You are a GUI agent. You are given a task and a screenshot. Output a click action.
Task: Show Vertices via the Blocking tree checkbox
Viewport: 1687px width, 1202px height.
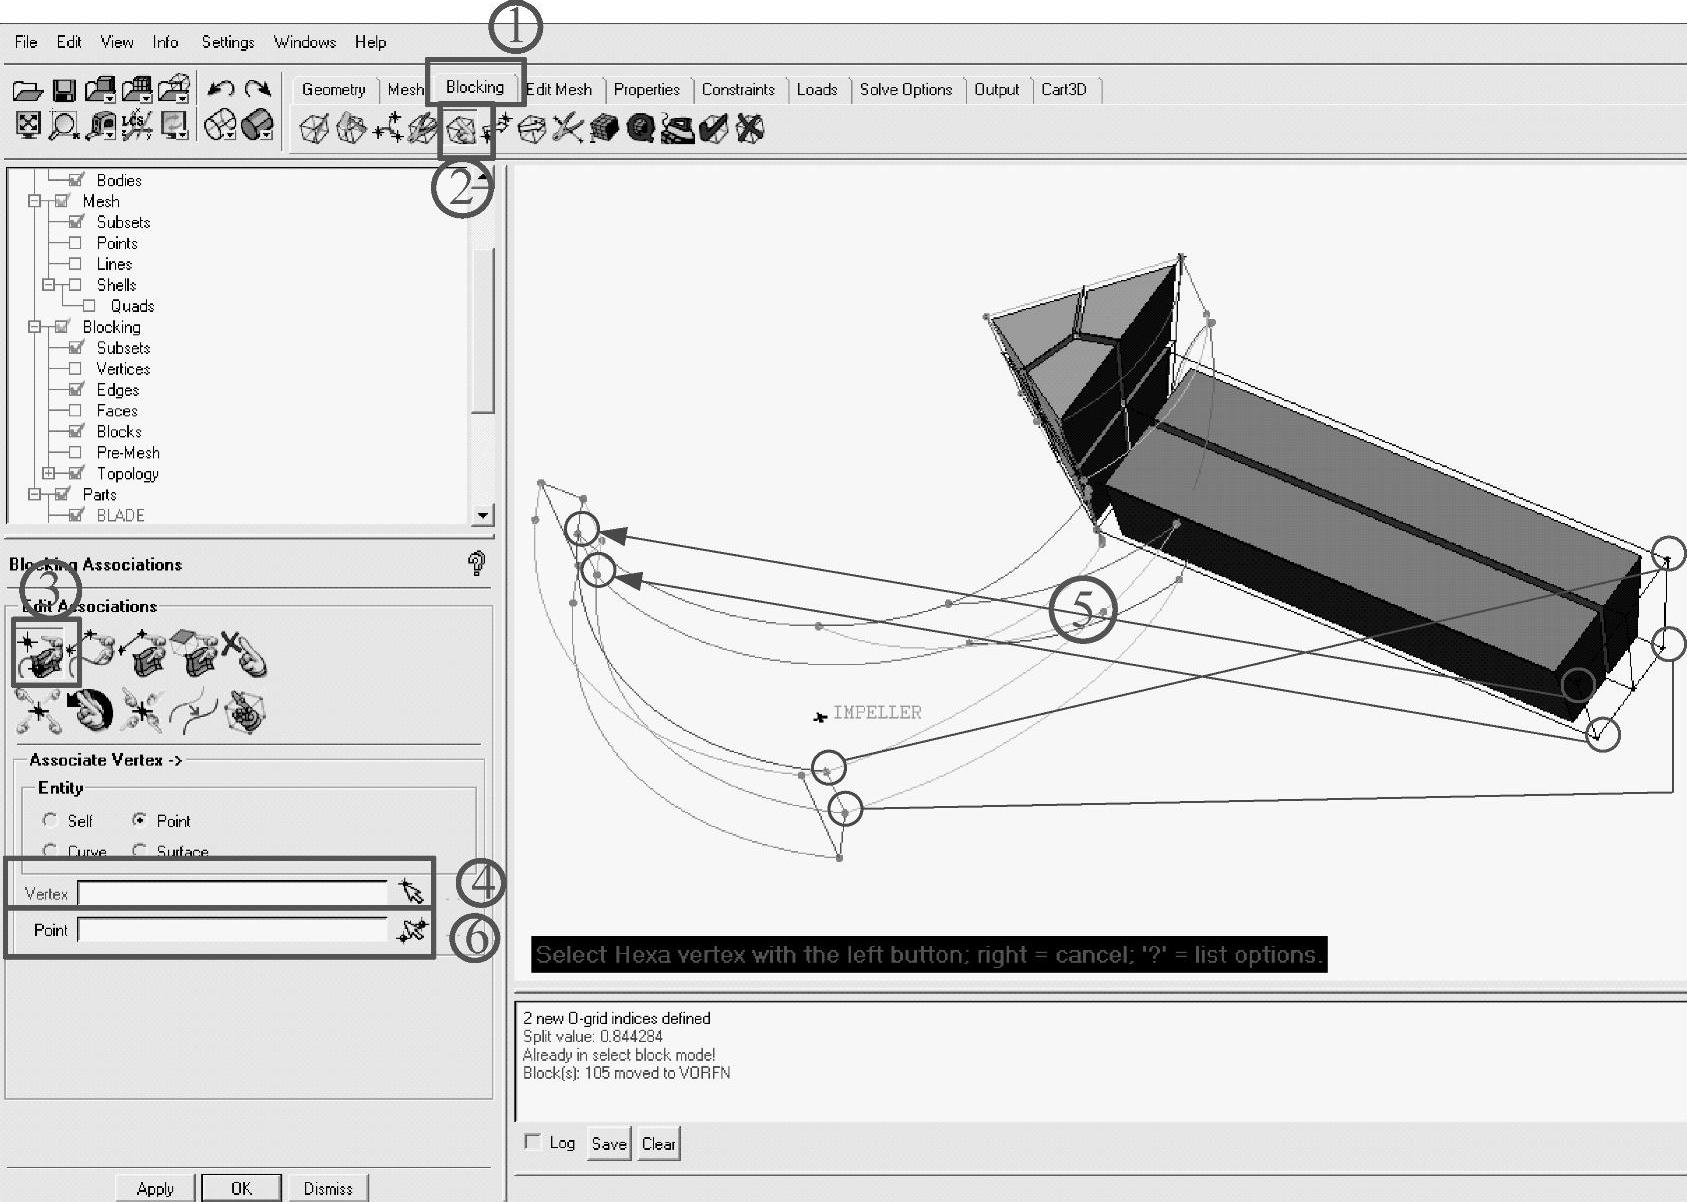tap(76, 369)
